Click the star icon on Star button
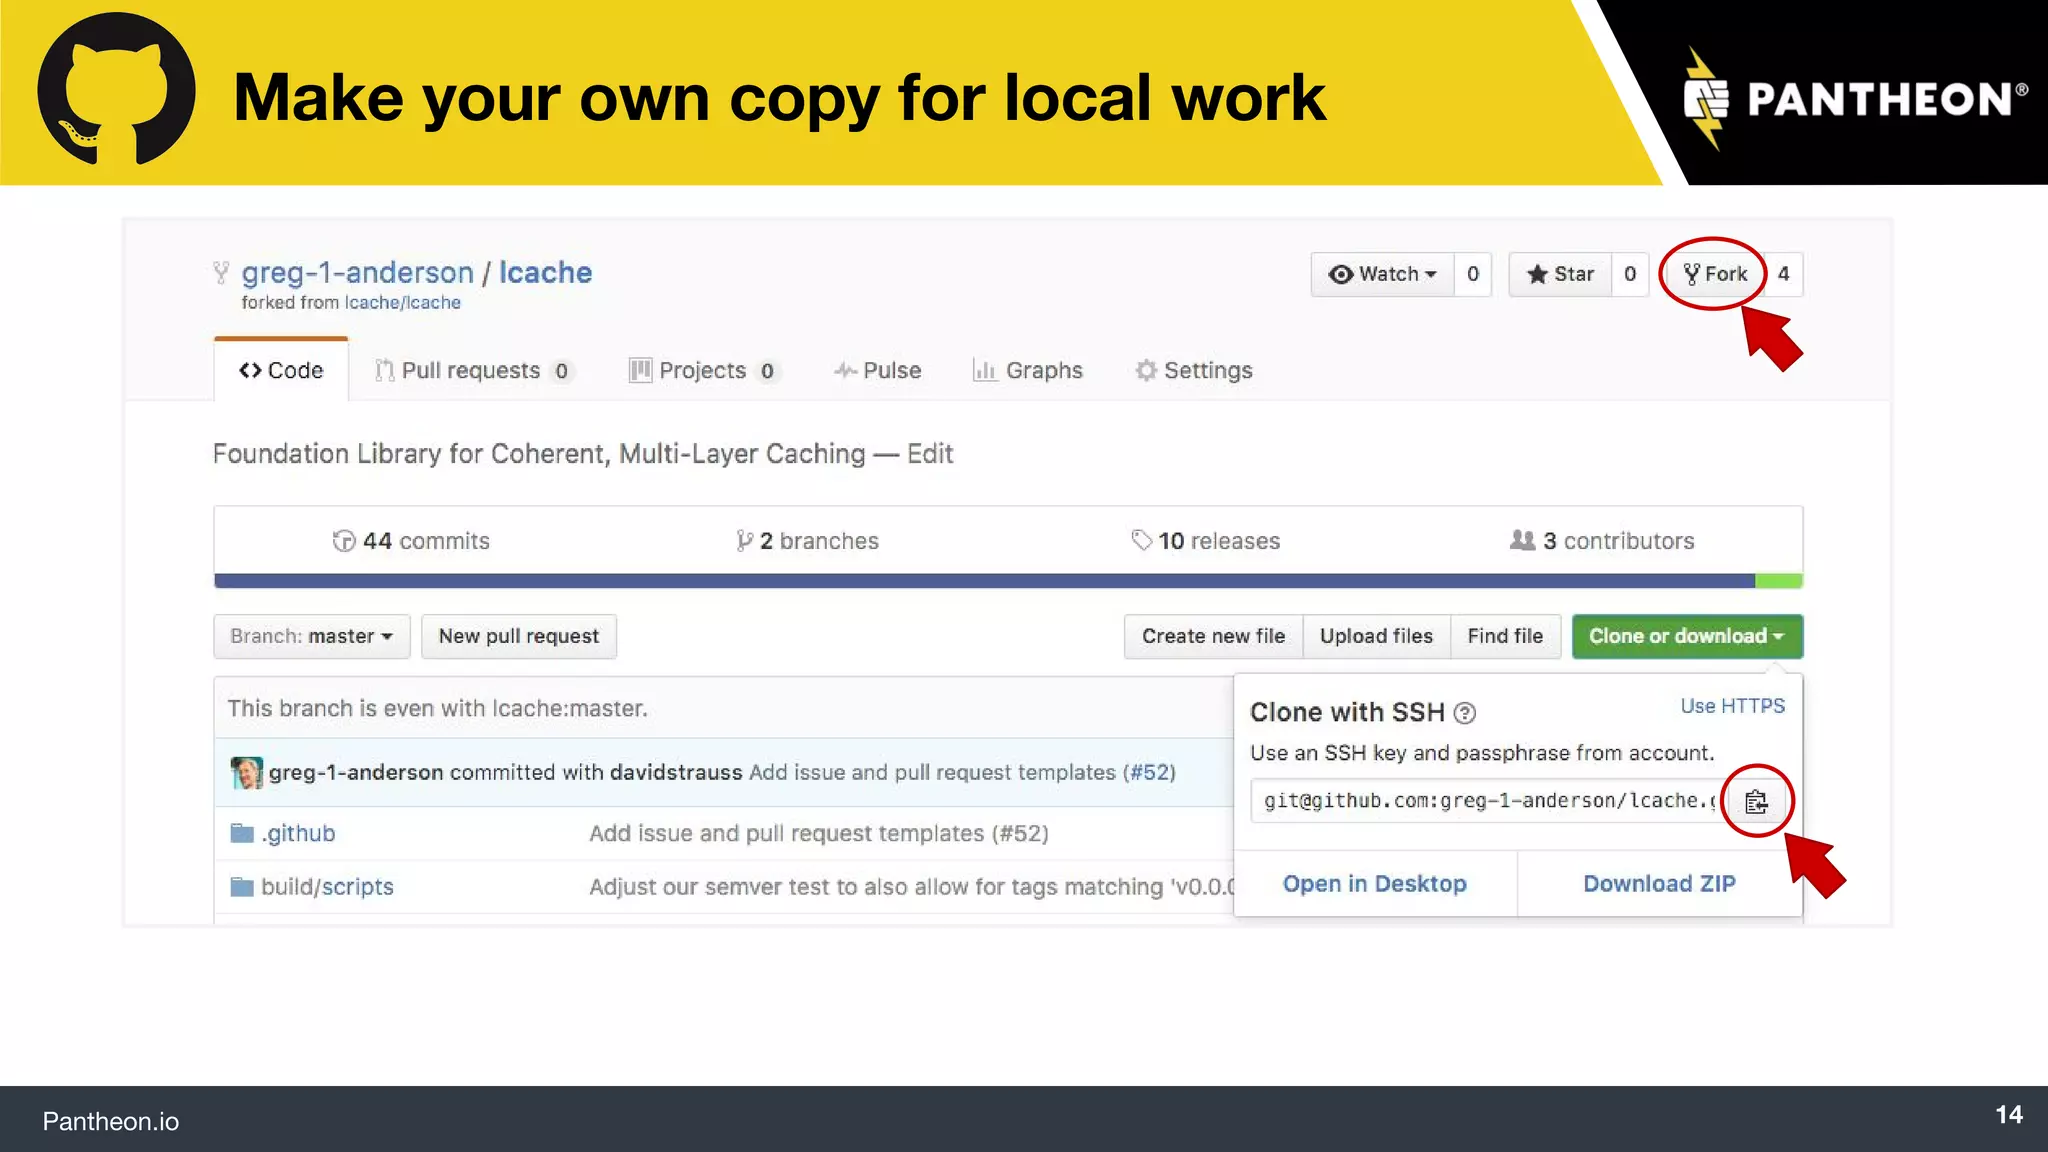 click(1537, 274)
